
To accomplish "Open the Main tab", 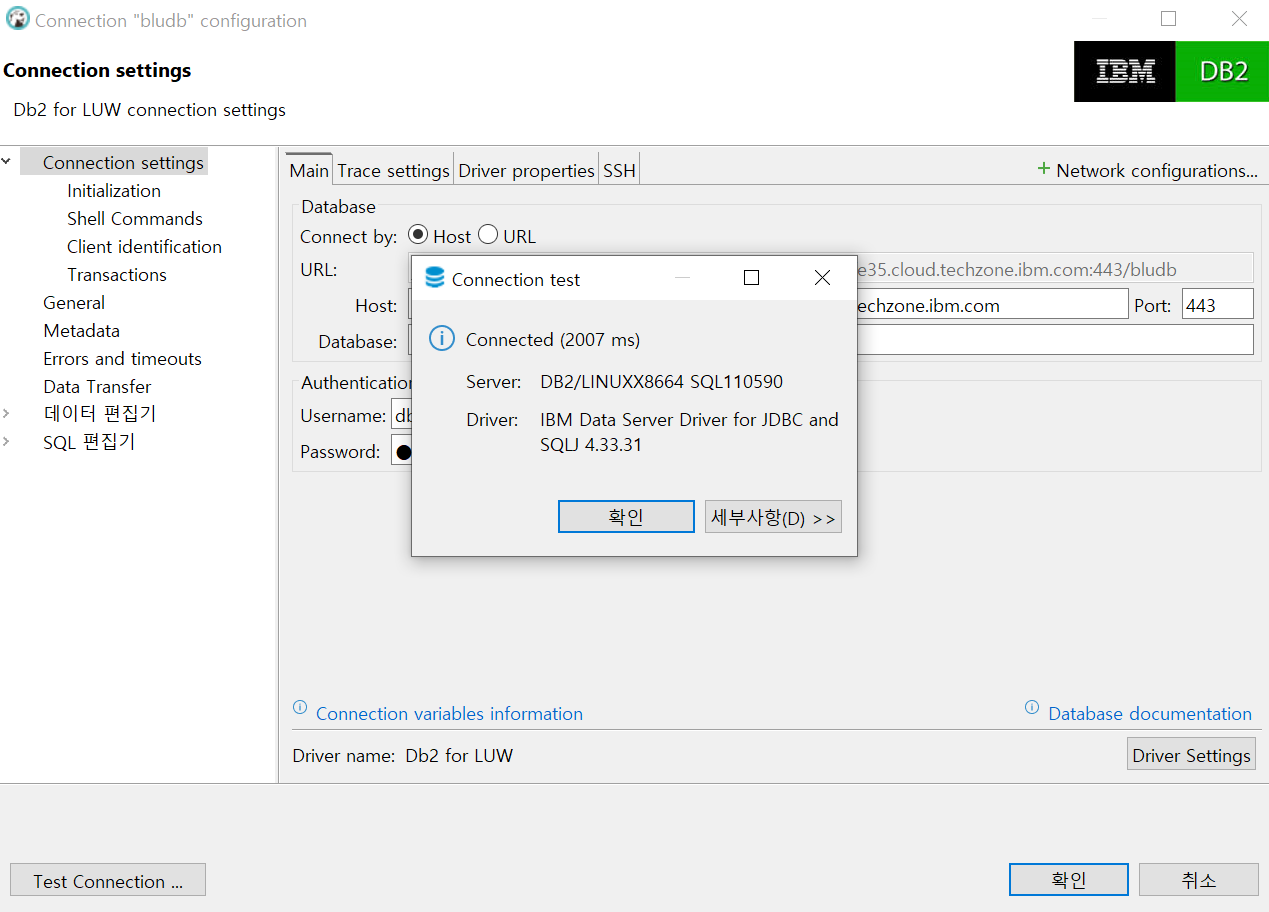I will click(309, 170).
